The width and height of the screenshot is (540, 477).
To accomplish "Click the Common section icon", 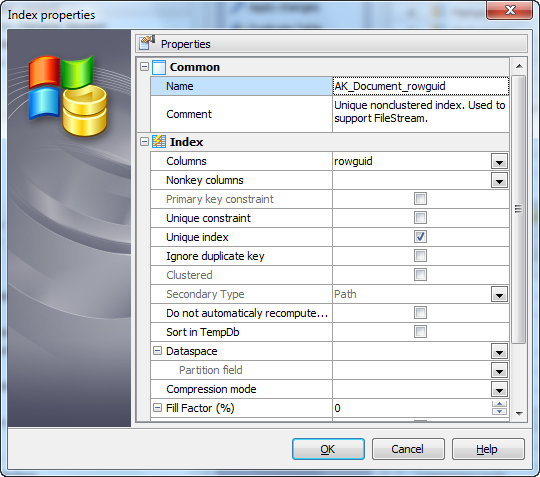I will pos(159,67).
